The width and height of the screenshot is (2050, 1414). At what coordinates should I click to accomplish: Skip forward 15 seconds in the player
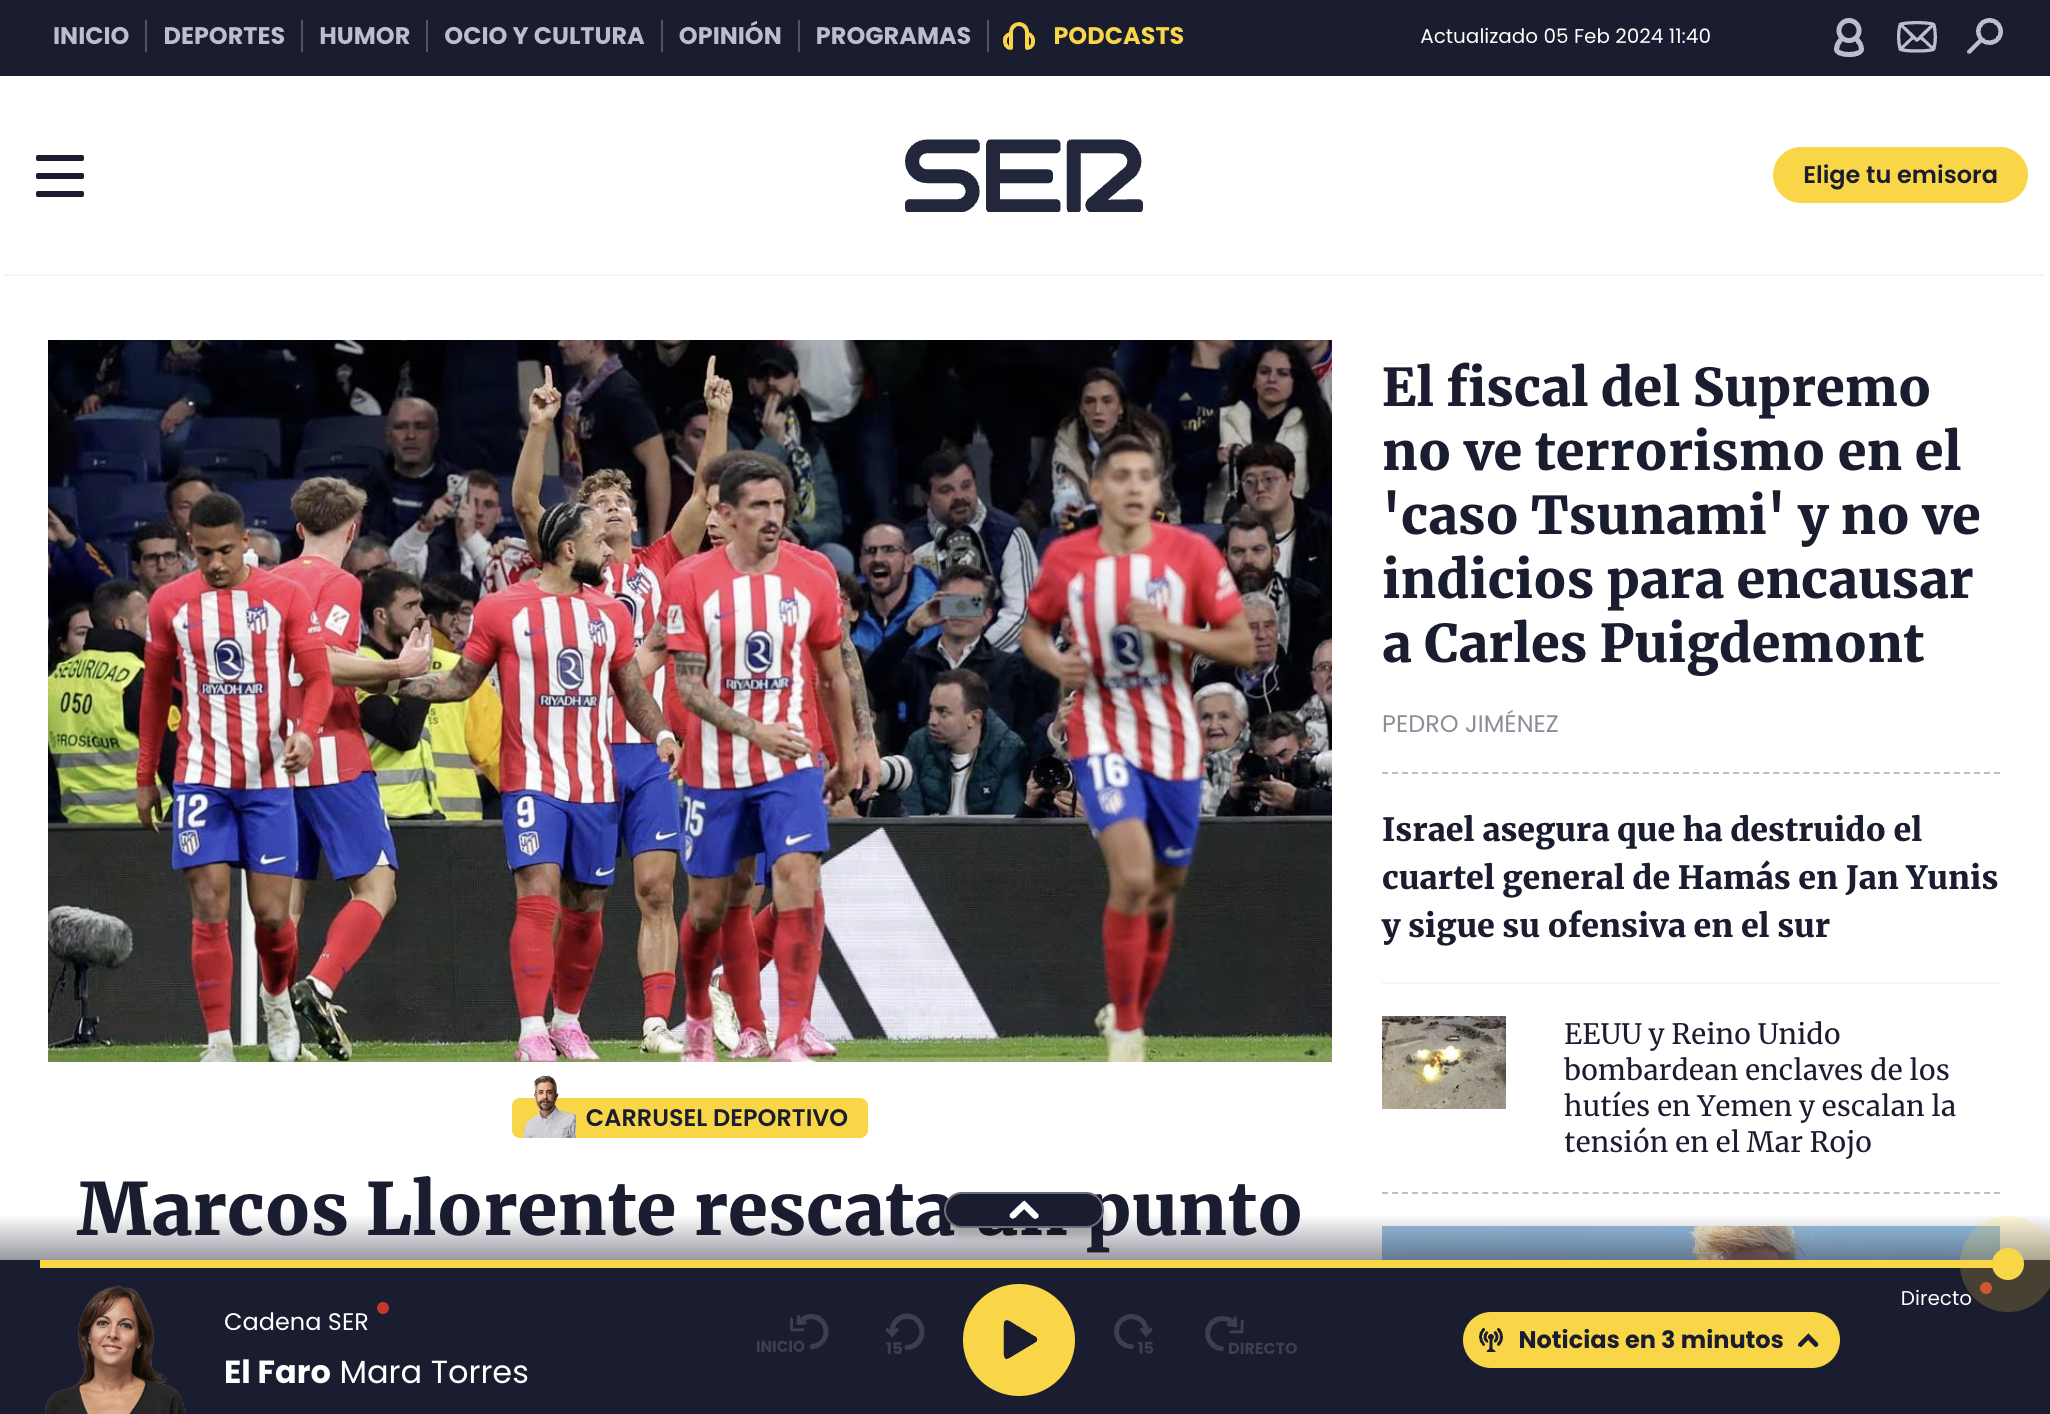click(x=1134, y=1334)
